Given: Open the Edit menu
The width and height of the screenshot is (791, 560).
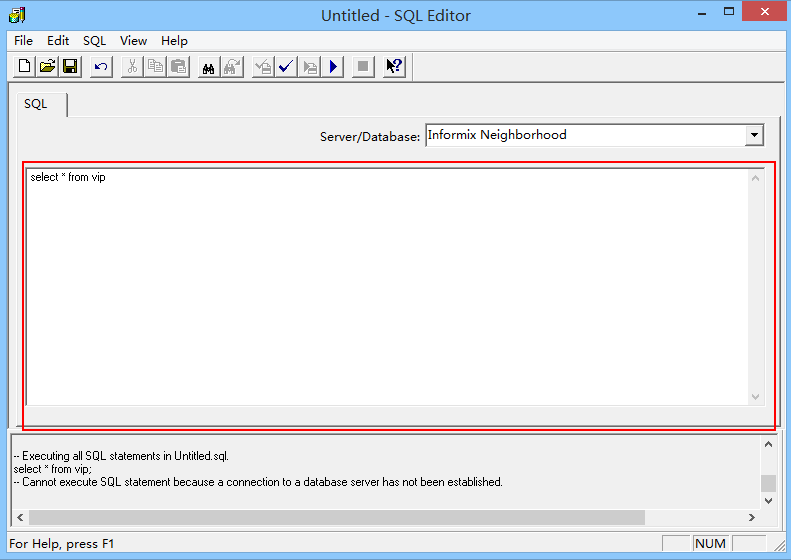Looking at the screenshot, I should point(58,41).
